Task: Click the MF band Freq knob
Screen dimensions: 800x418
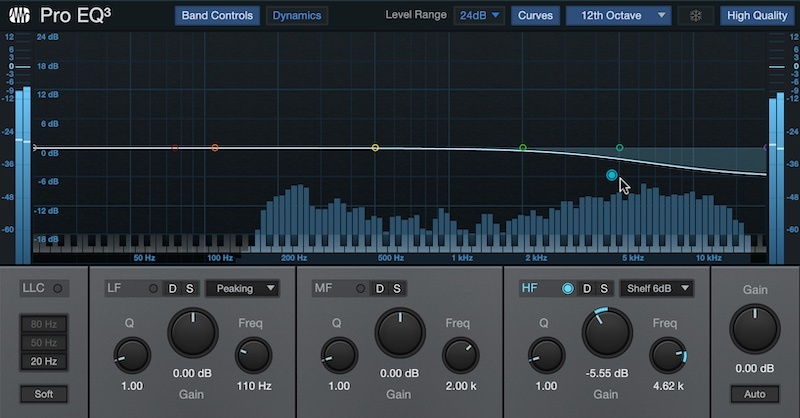Action: (461, 356)
